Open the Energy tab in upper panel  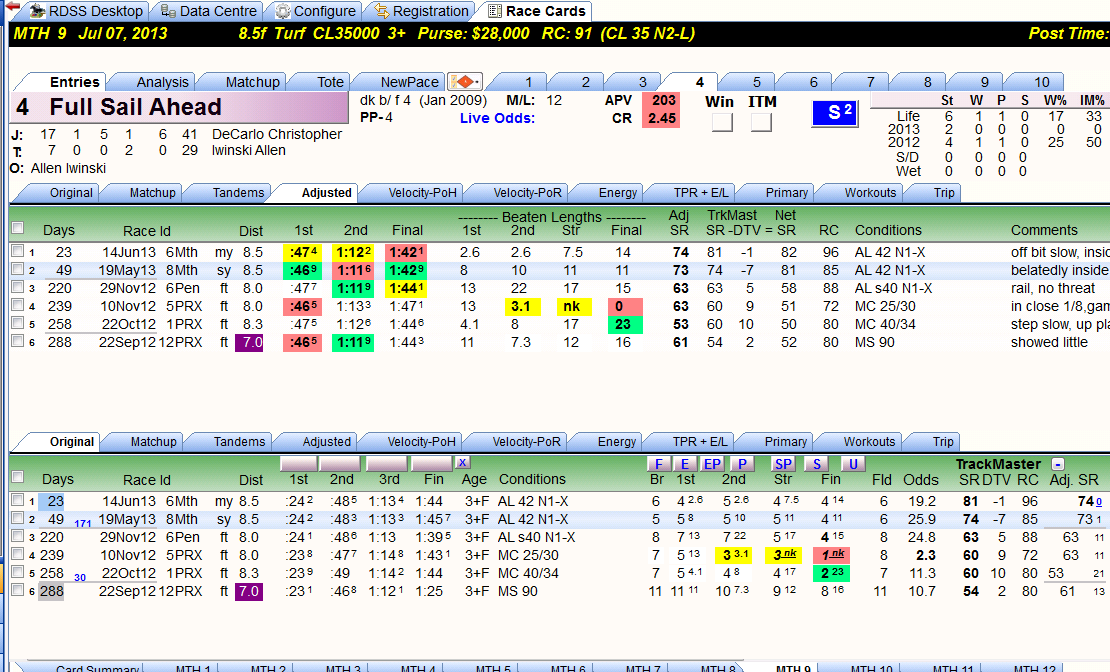pyautogui.click(x=617, y=193)
